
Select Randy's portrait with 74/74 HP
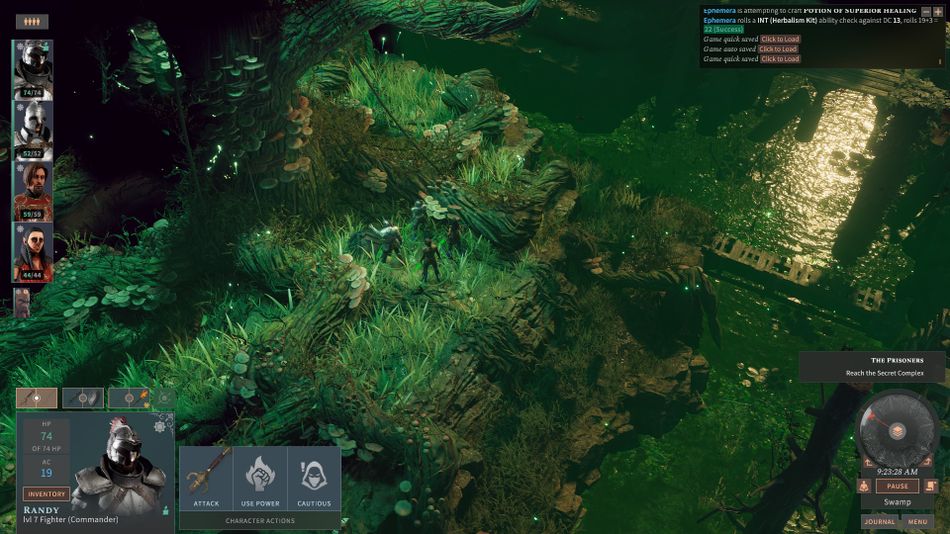(x=33, y=69)
